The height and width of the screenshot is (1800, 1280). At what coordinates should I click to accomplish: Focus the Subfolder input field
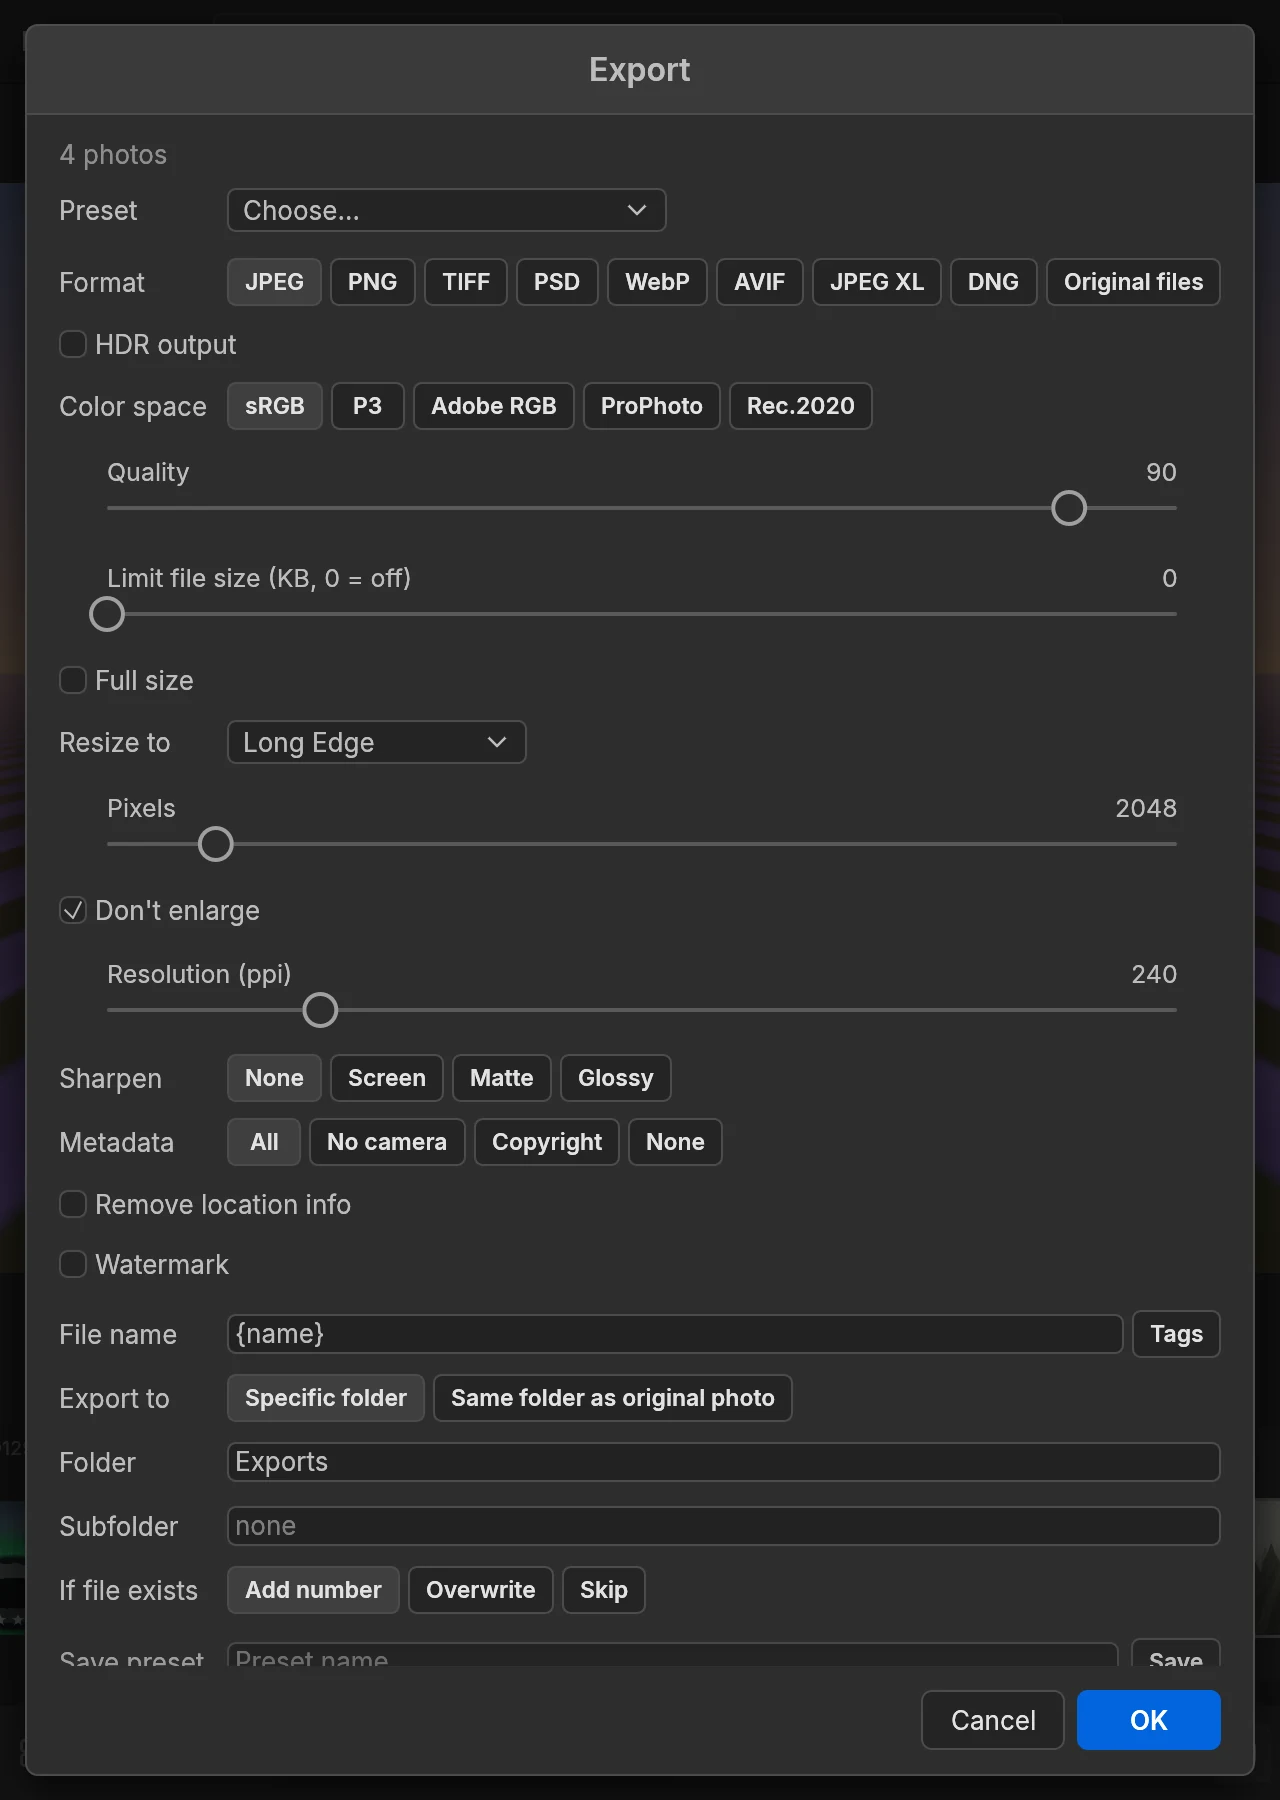(x=724, y=1526)
